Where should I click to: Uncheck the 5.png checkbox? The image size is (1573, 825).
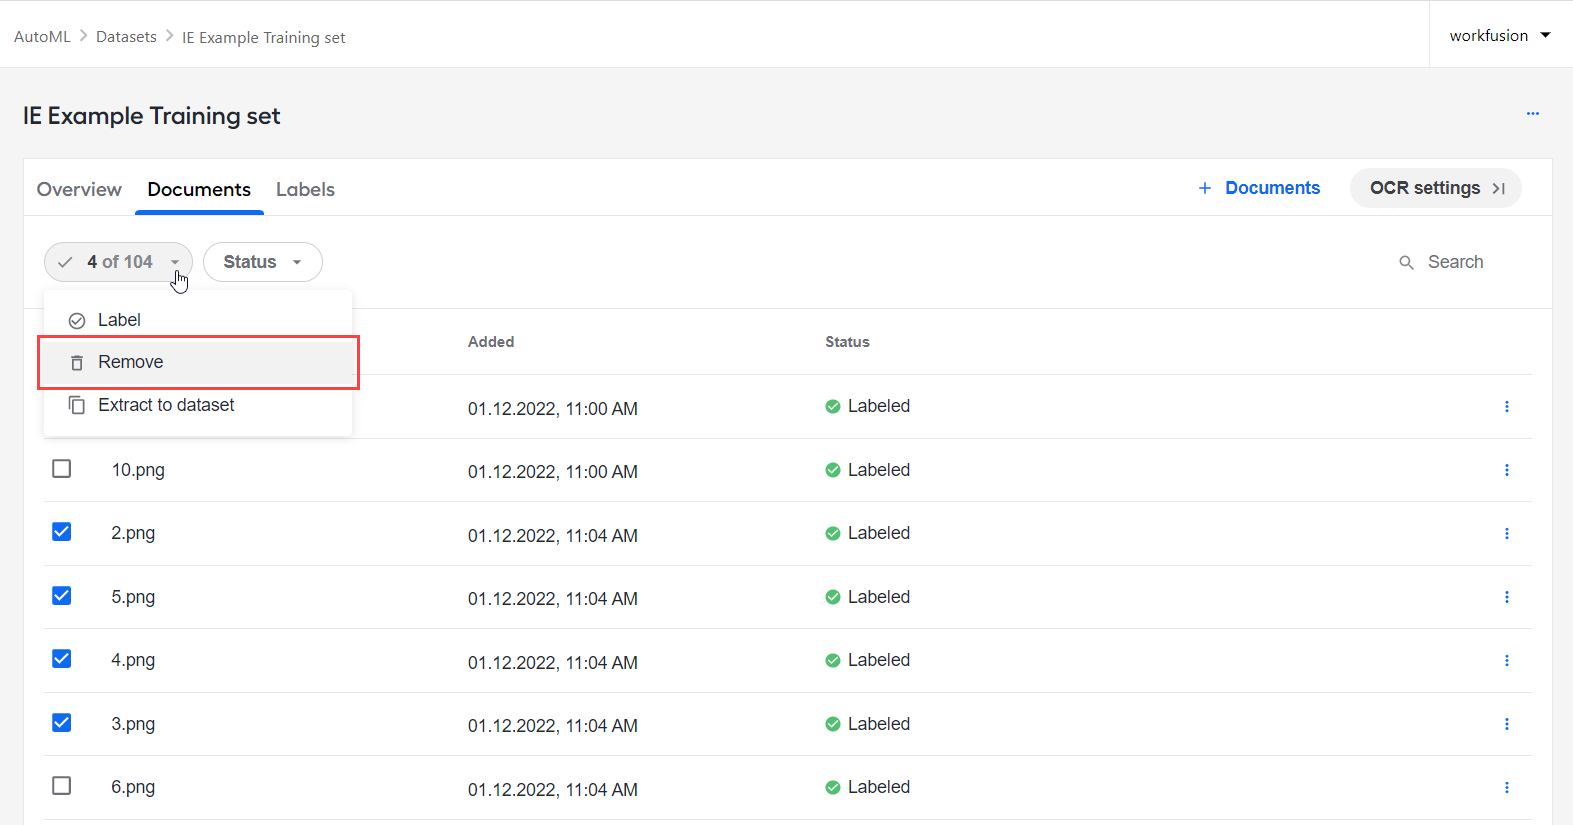[x=62, y=596]
